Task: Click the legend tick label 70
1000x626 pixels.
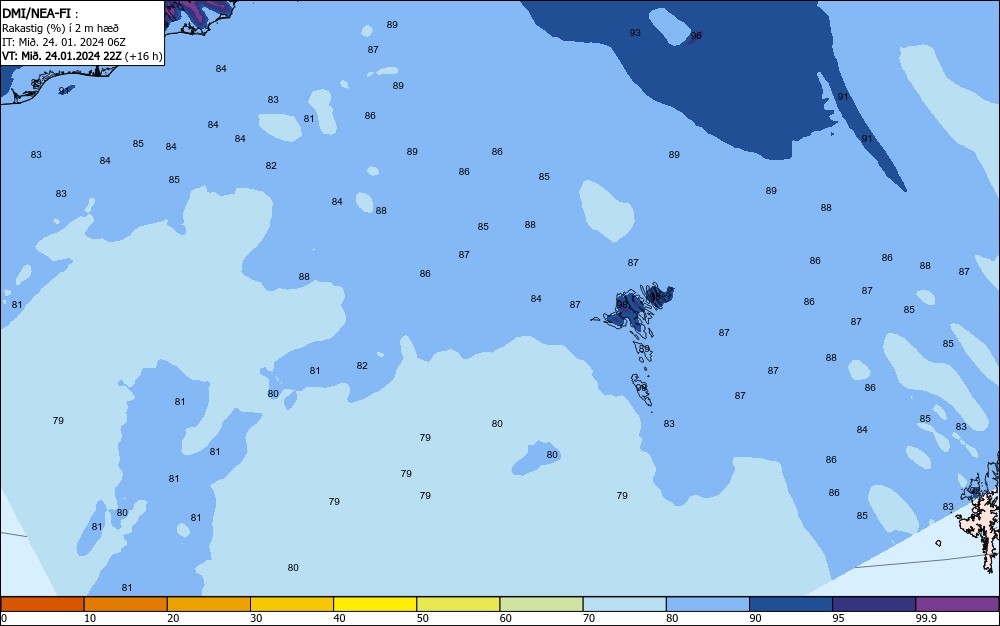Action: coord(589,618)
